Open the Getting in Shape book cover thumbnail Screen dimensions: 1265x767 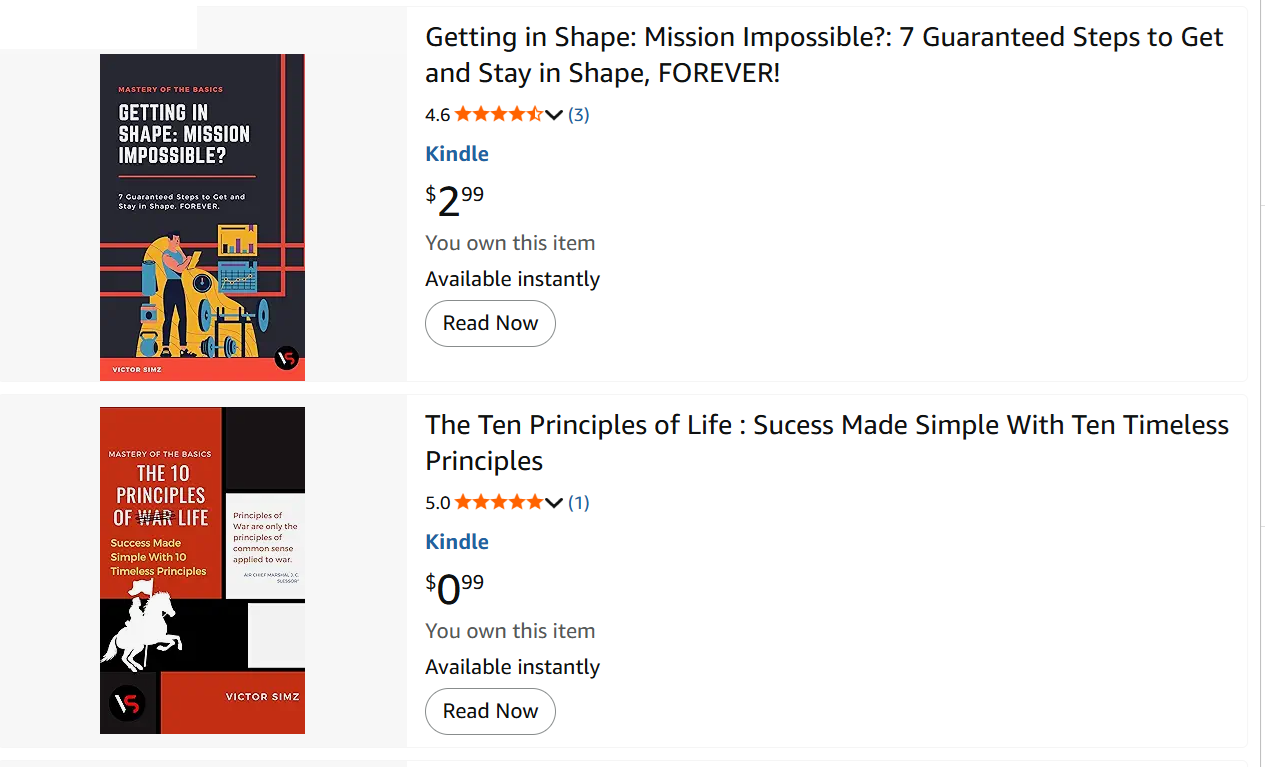tap(202, 217)
